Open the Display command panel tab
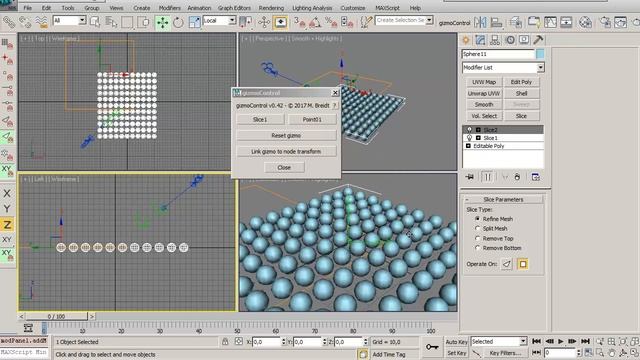Image resolution: width=640 pixels, height=360 pixels. [x=524, y=40]
